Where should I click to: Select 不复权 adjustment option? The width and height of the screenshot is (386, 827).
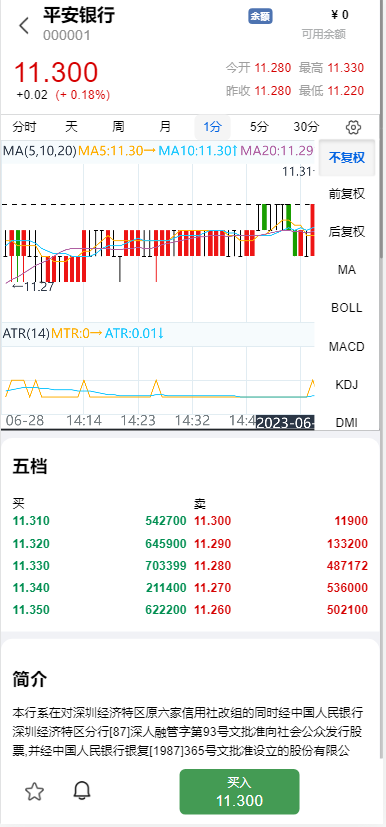point(347,158)
